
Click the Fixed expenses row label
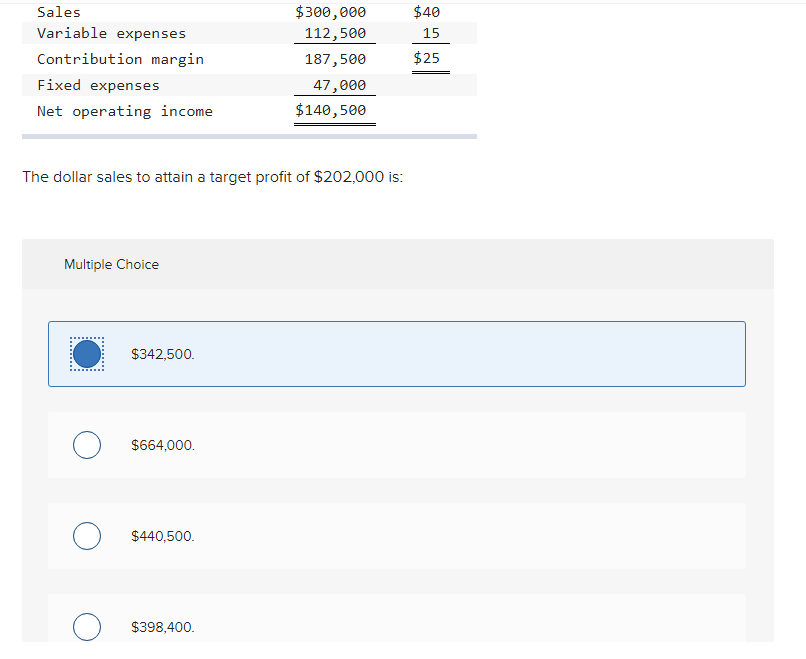pos(95,85)
